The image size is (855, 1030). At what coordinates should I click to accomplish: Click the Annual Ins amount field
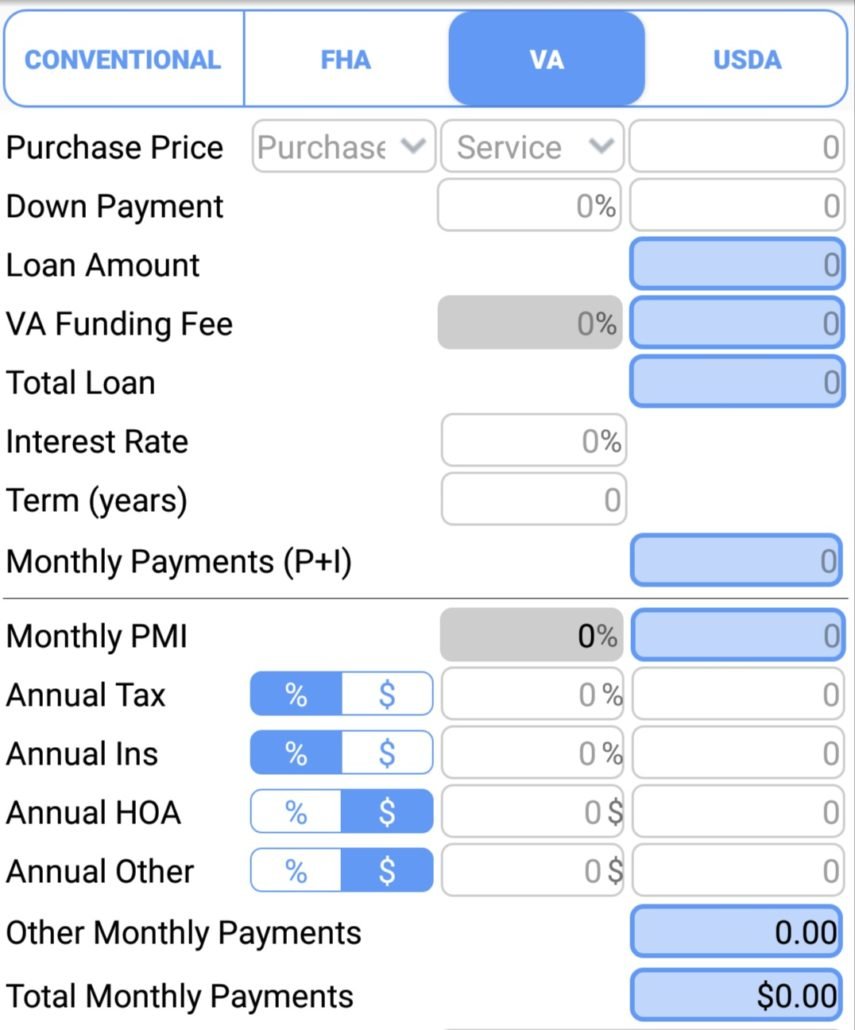[x=738, y=753]
